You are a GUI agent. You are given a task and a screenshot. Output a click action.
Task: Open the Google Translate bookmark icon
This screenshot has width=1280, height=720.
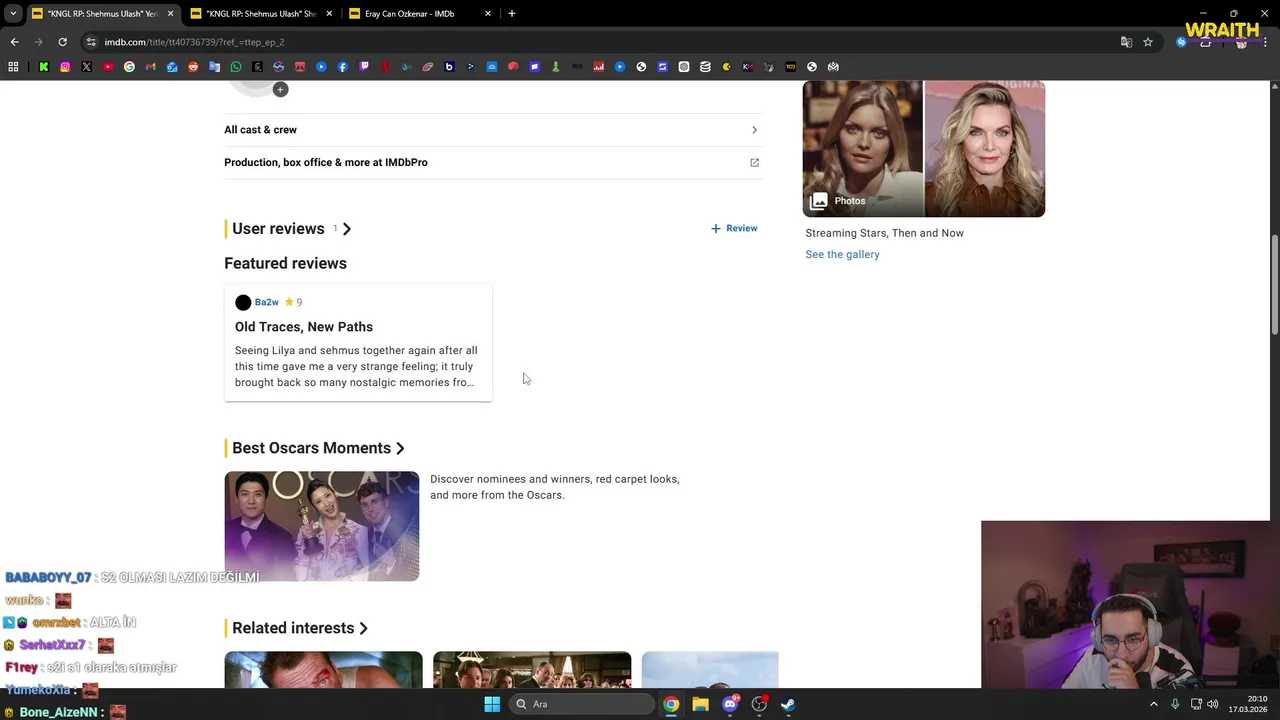tap(214, 67)
